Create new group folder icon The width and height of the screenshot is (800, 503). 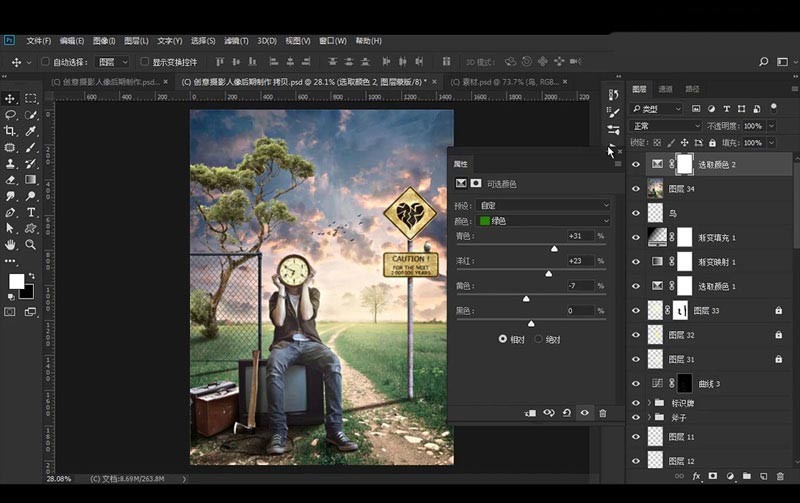click(x=746, y=476)
